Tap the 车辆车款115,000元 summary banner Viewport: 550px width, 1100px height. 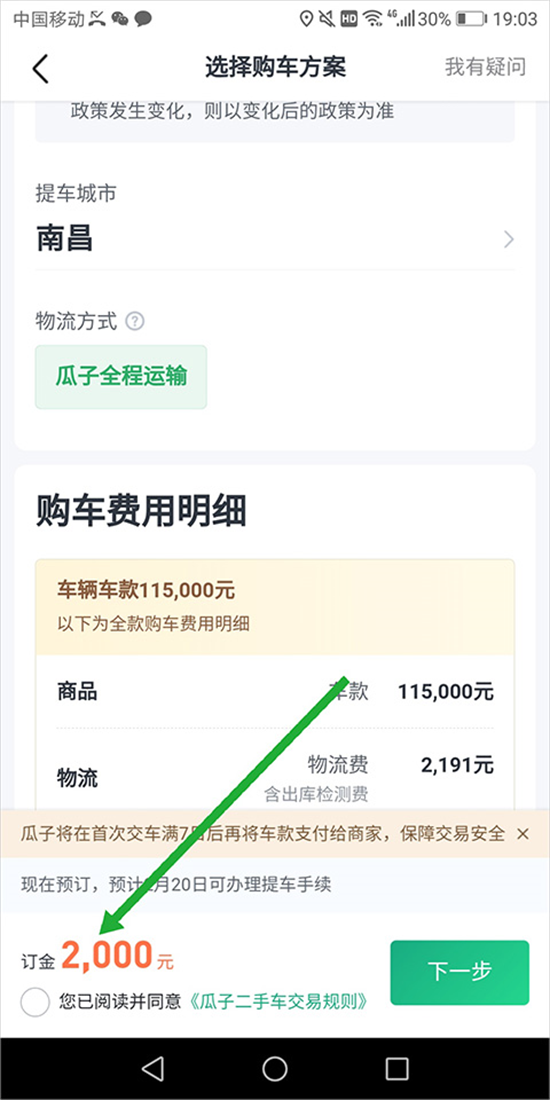pos(275,607)
